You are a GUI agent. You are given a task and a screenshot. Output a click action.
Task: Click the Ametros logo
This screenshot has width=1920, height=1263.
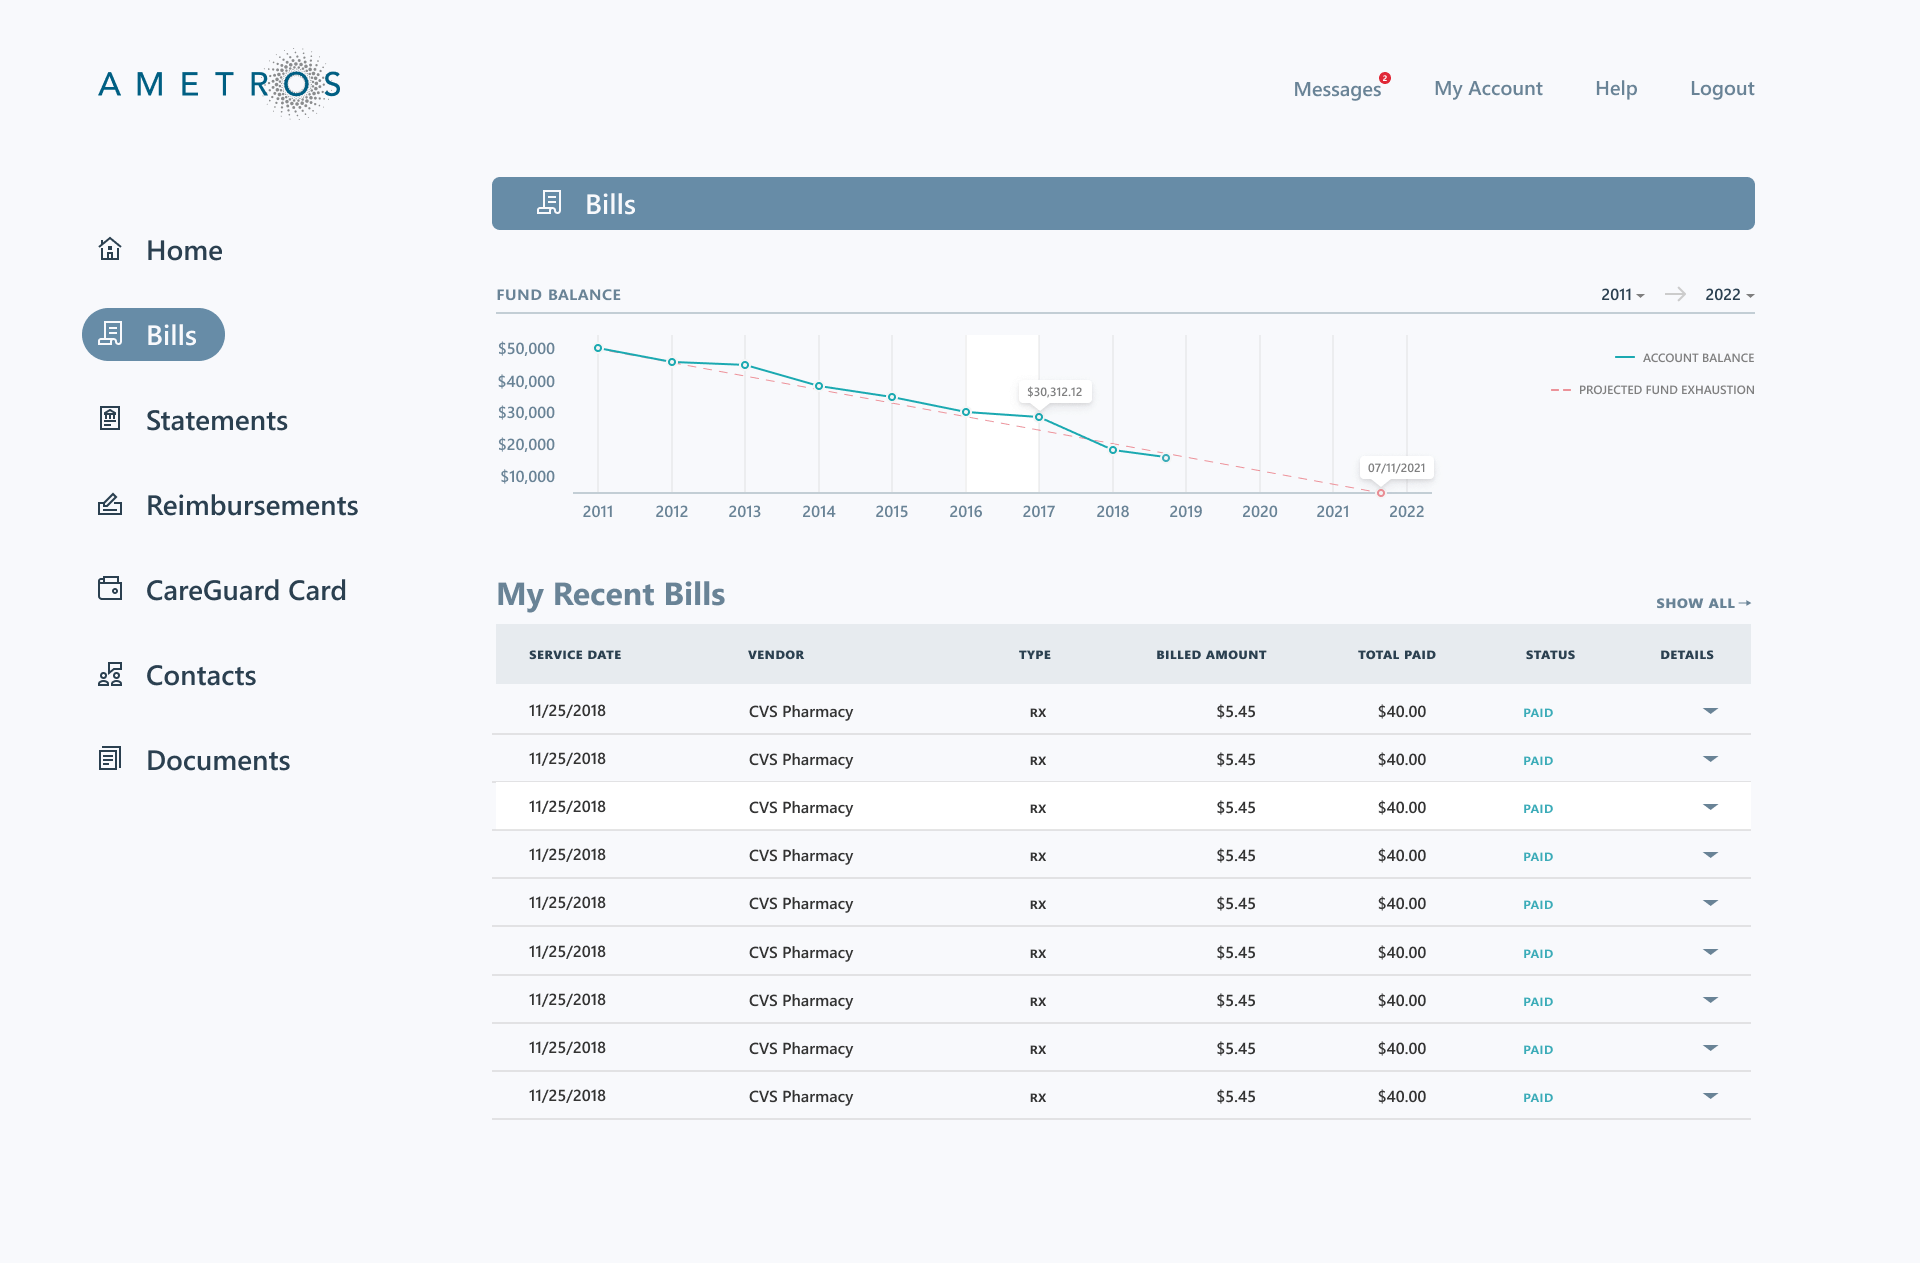(219, 84)
